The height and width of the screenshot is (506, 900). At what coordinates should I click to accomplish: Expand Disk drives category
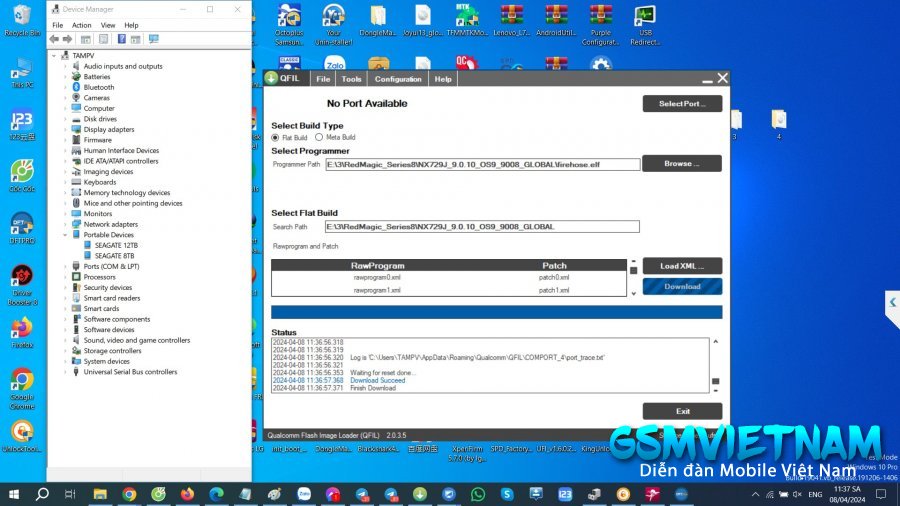click(65, 119)
